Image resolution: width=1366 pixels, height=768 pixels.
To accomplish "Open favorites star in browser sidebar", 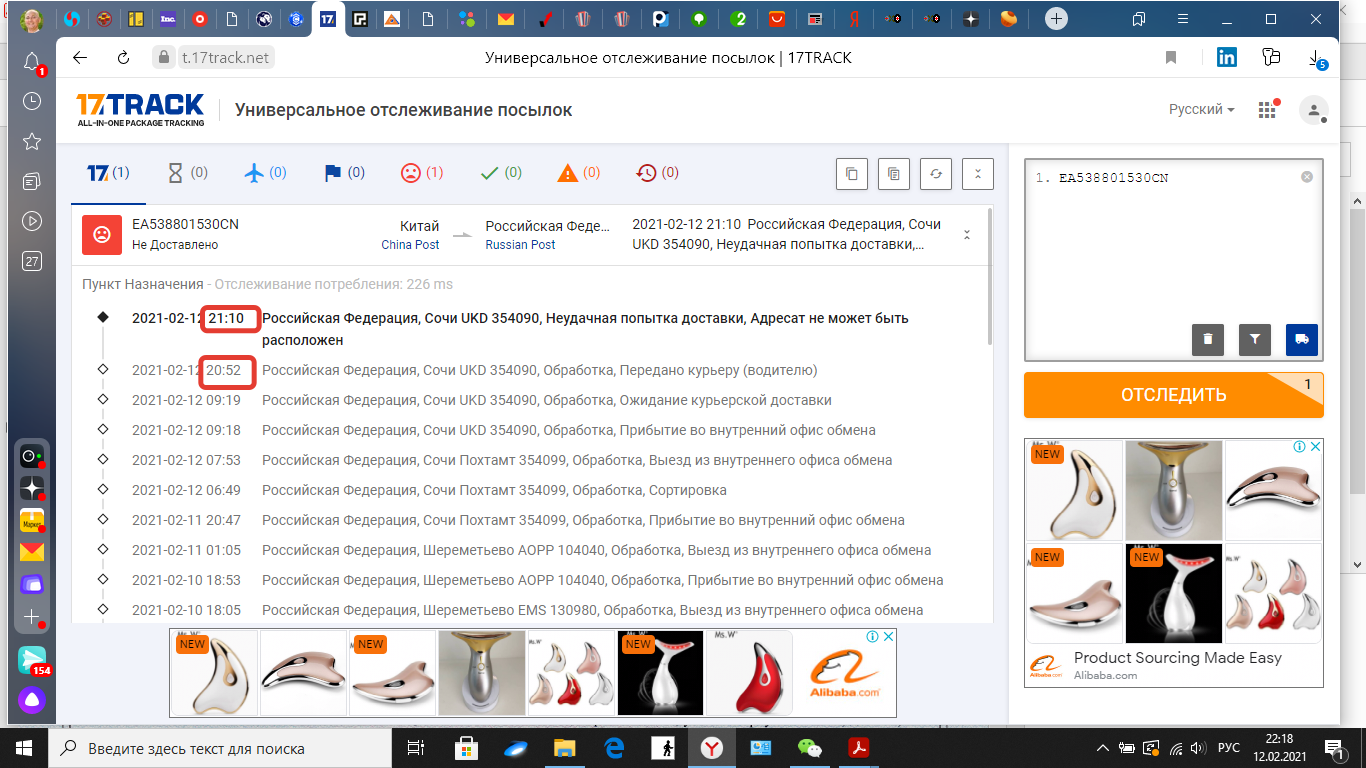I will (x=32, y=141).
